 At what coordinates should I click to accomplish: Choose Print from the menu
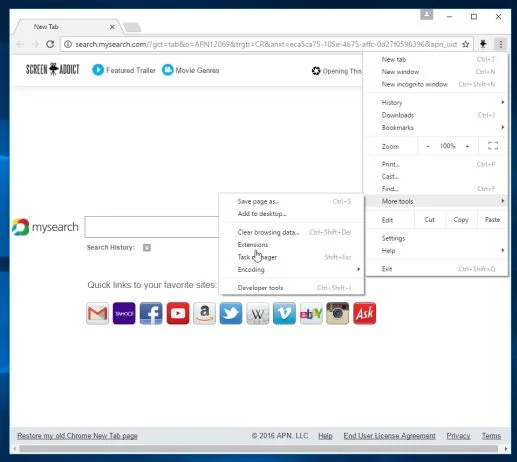pos(436,164)
